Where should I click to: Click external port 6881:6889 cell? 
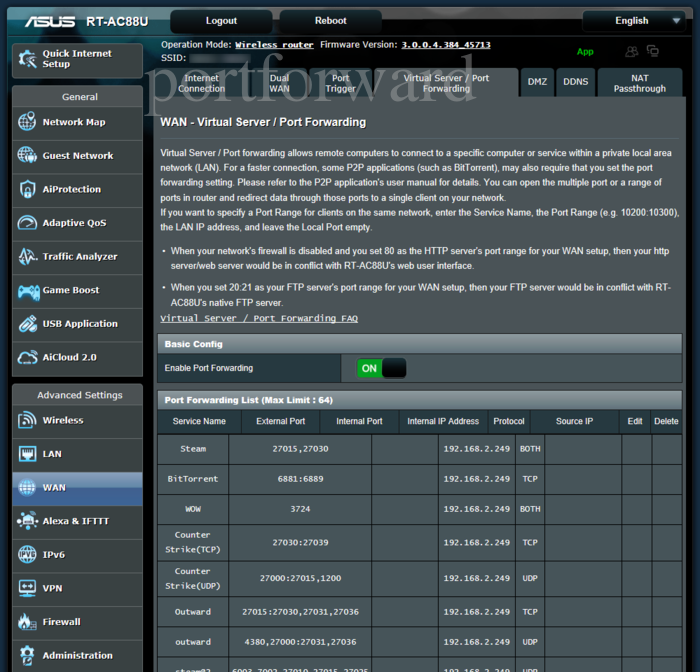(x=300, y=479)
